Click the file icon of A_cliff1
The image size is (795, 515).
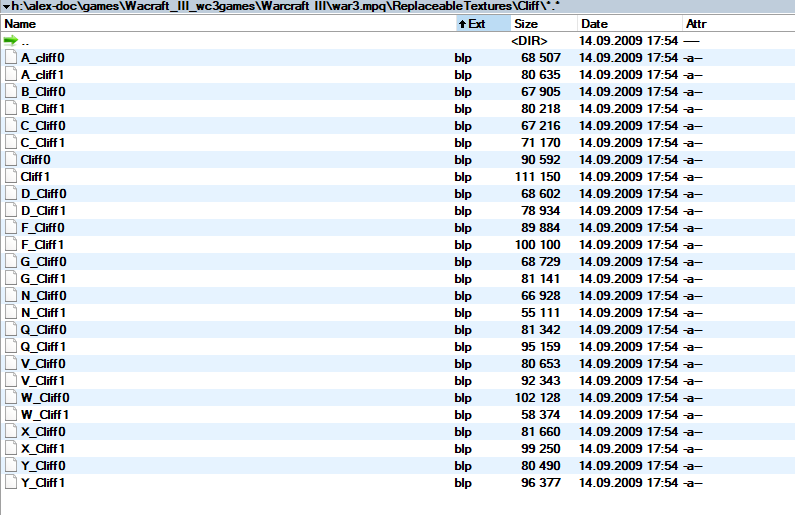tap(11, 75)
